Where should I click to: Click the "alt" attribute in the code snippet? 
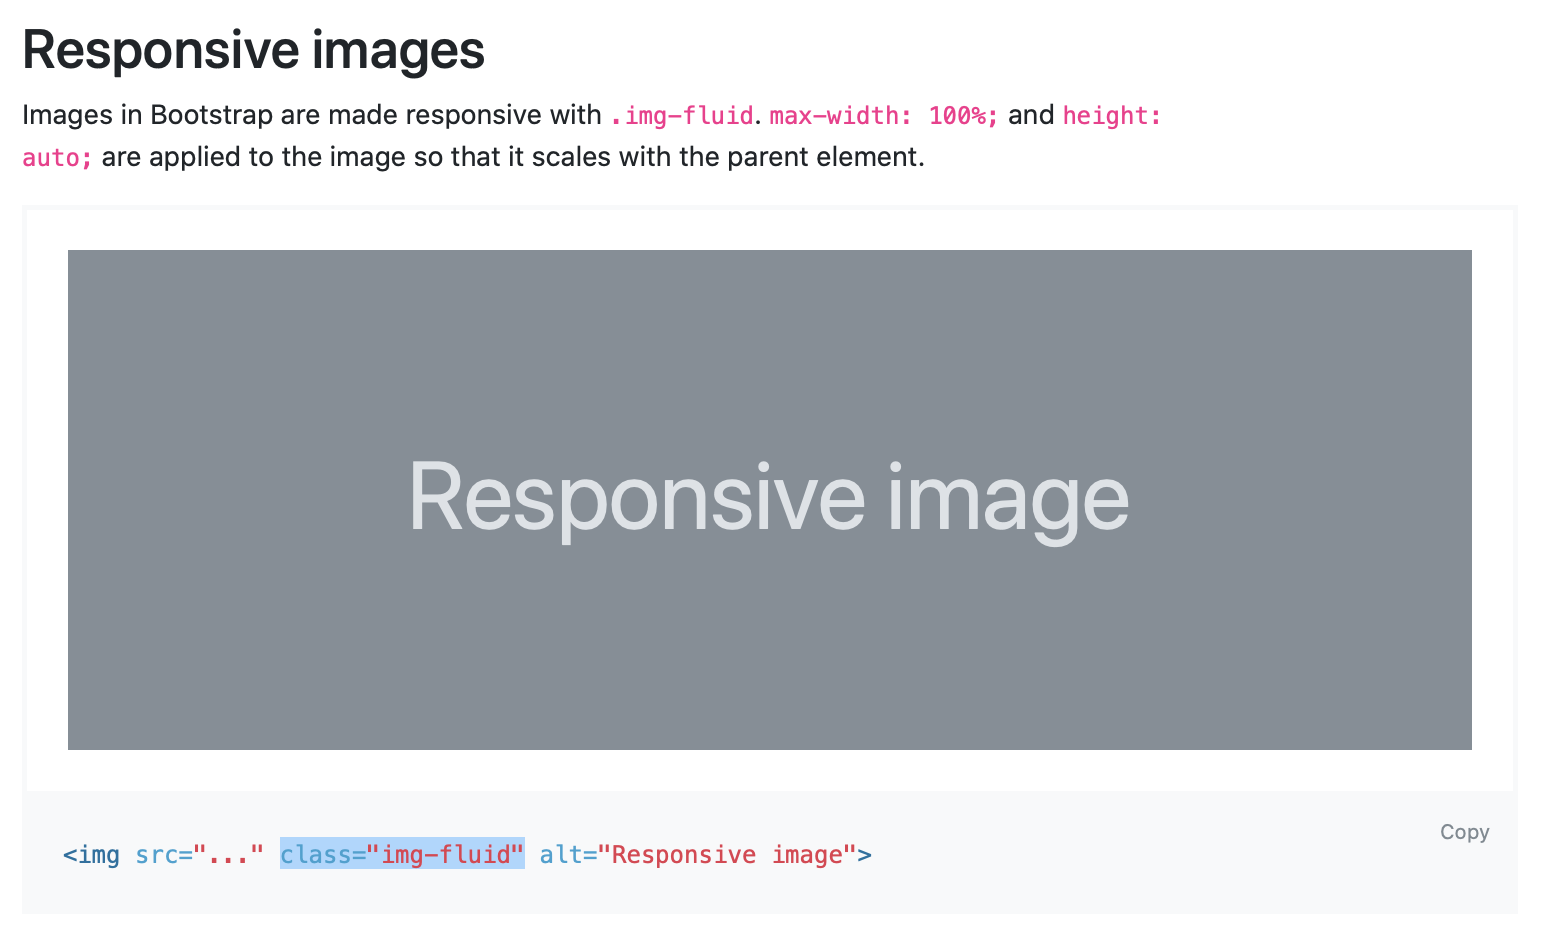click(x=561, y=855)
